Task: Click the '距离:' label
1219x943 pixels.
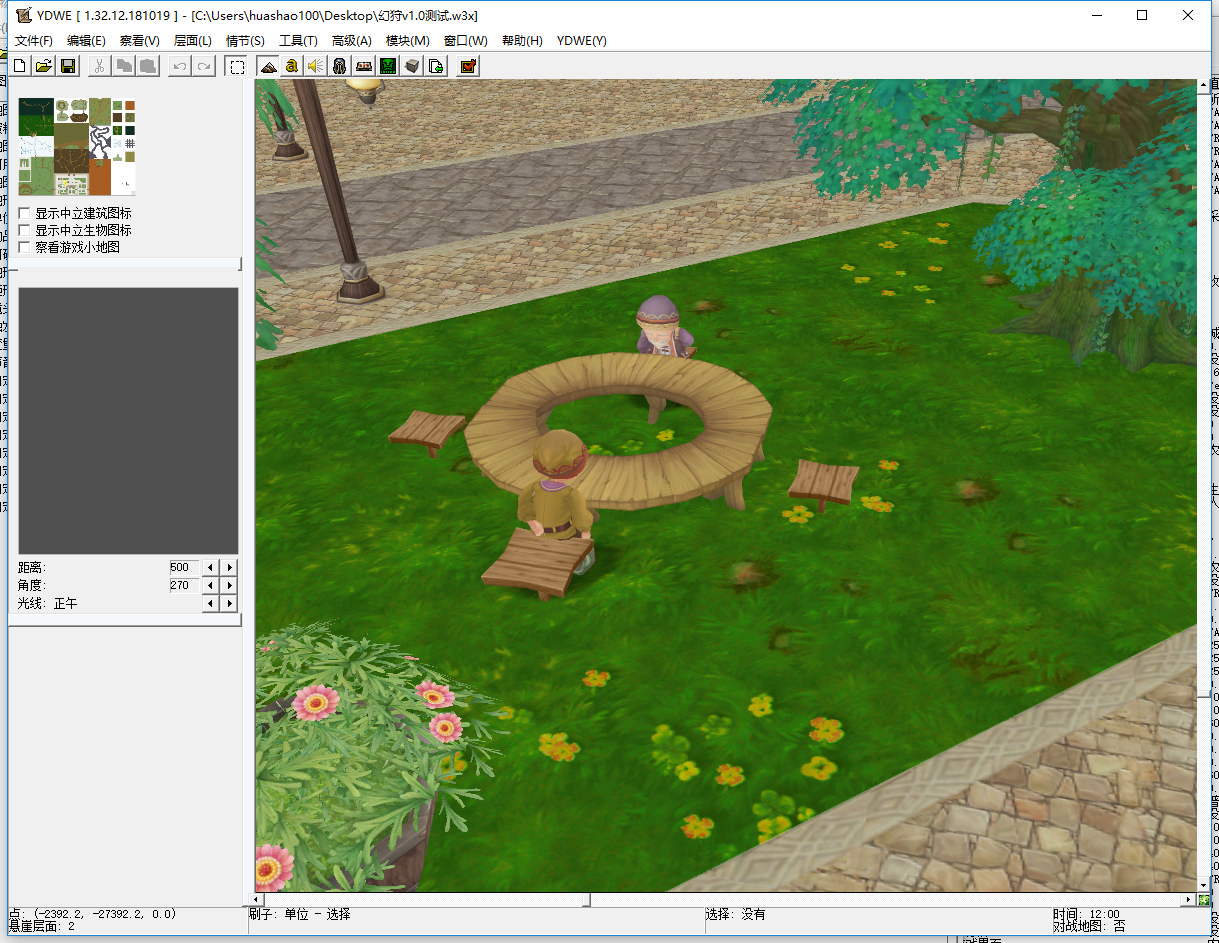Action: pos(32,568)
